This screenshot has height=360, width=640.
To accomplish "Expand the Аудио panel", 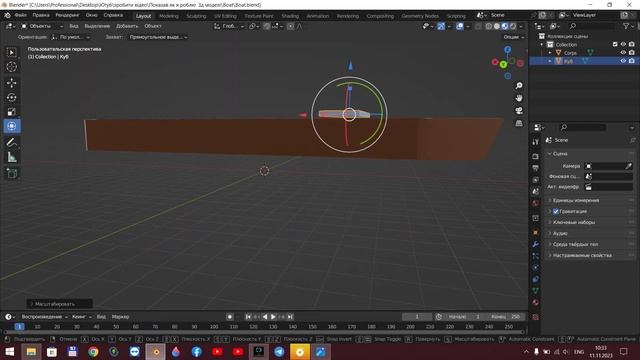I will click(x=560, y=233).
